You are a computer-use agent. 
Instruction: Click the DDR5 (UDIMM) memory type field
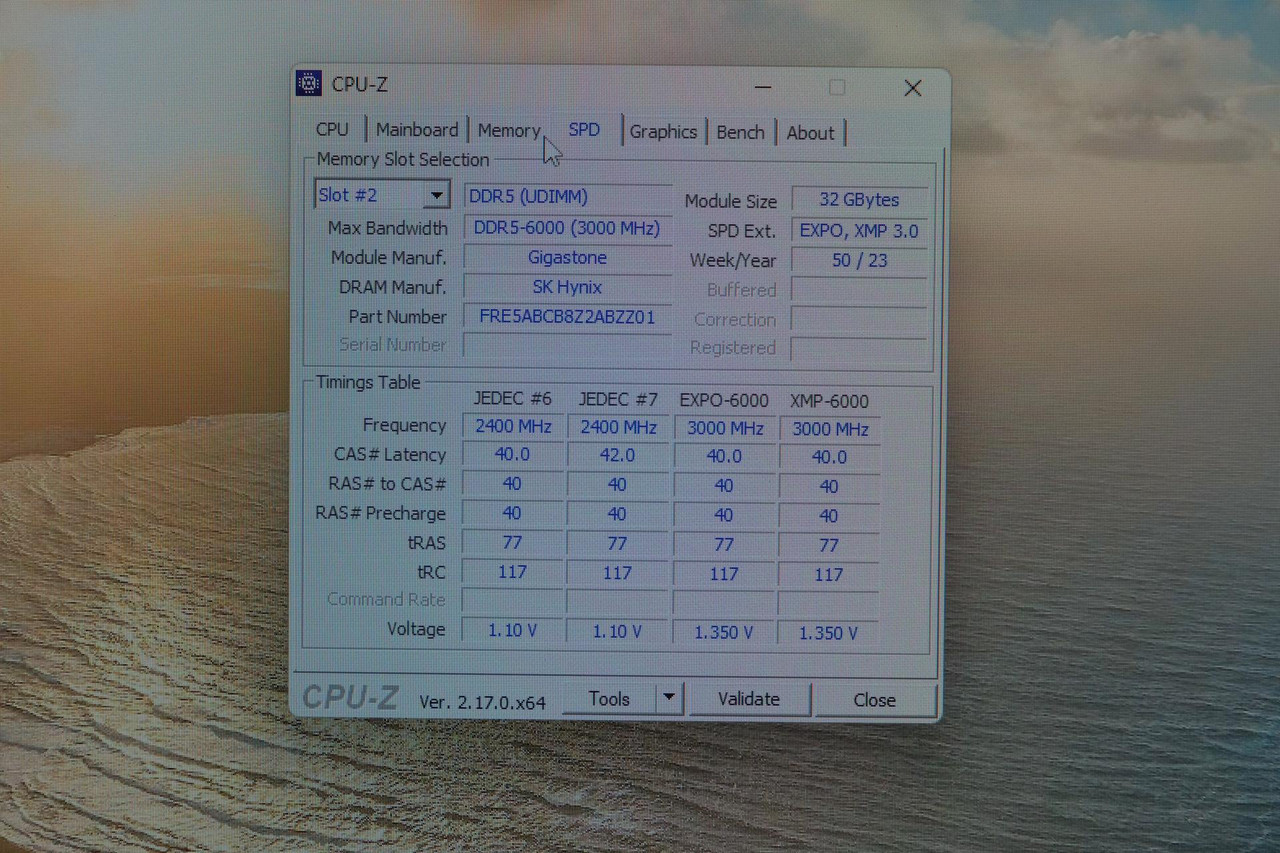click(568, 197)
